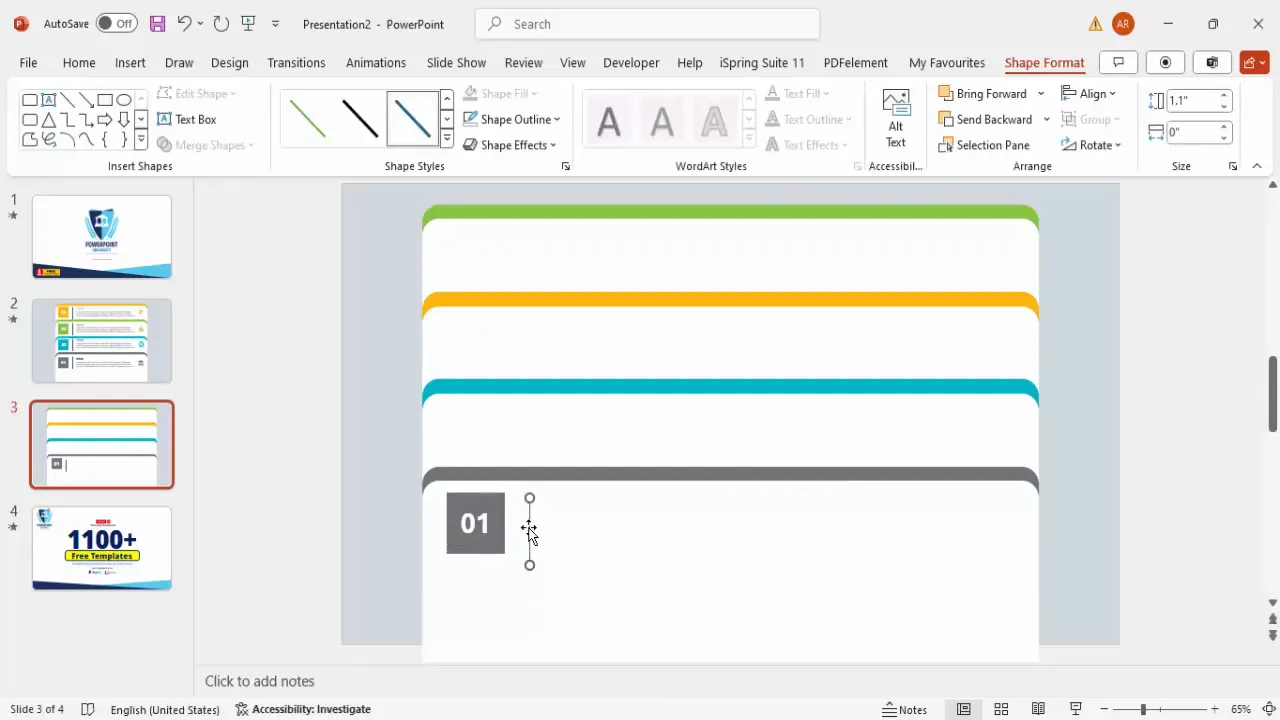Open Size dialog launcher
The height and width of the screenshot is (720, 1280).
click(1233, 166)
